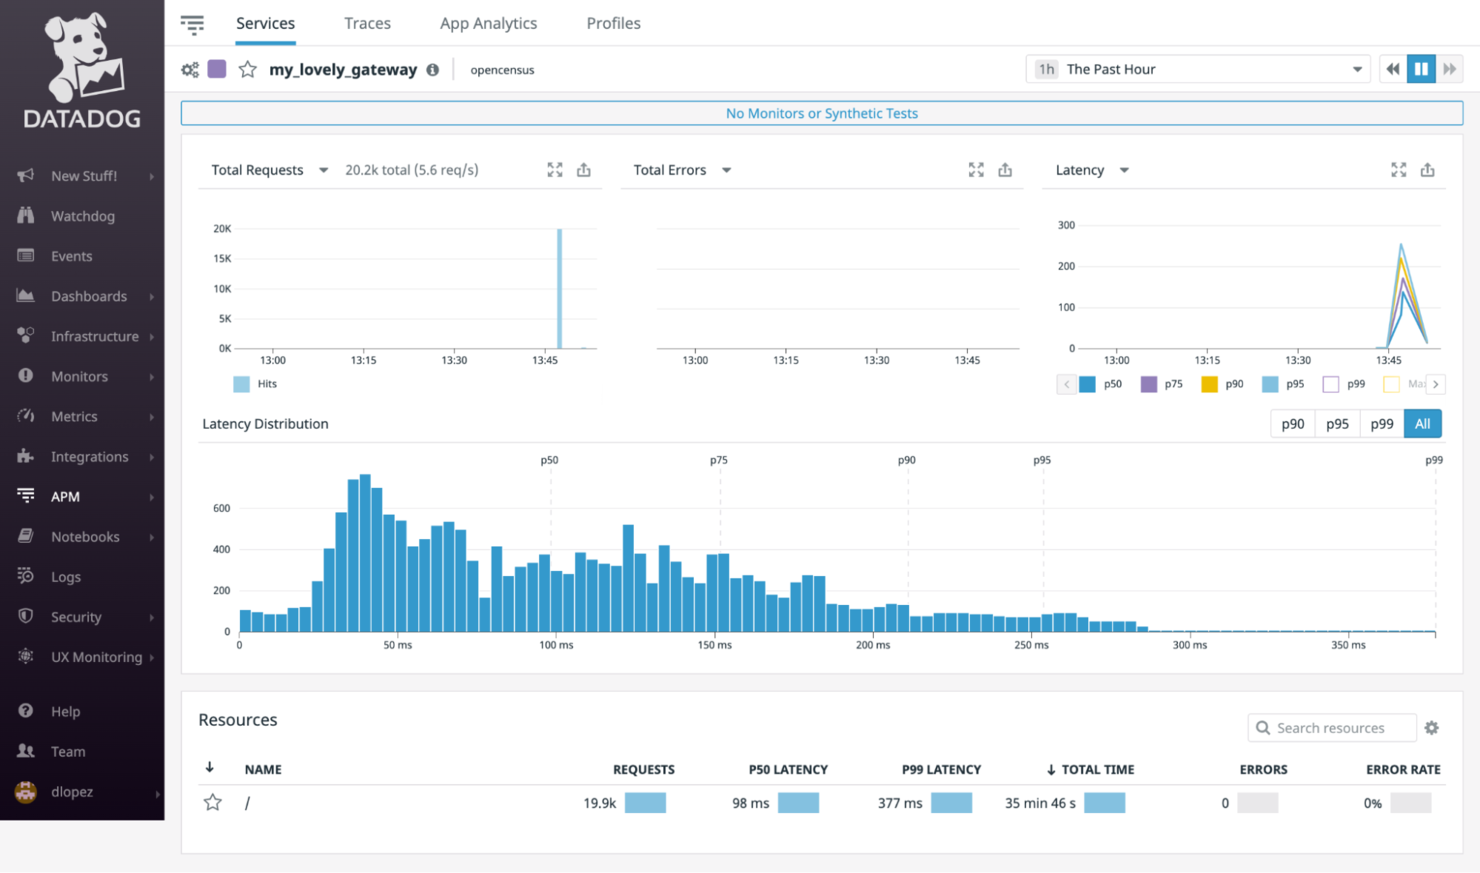The image size is (1480, 873).
Task: Pause live data with the pause button
Action: click(x=1421, y=68)
